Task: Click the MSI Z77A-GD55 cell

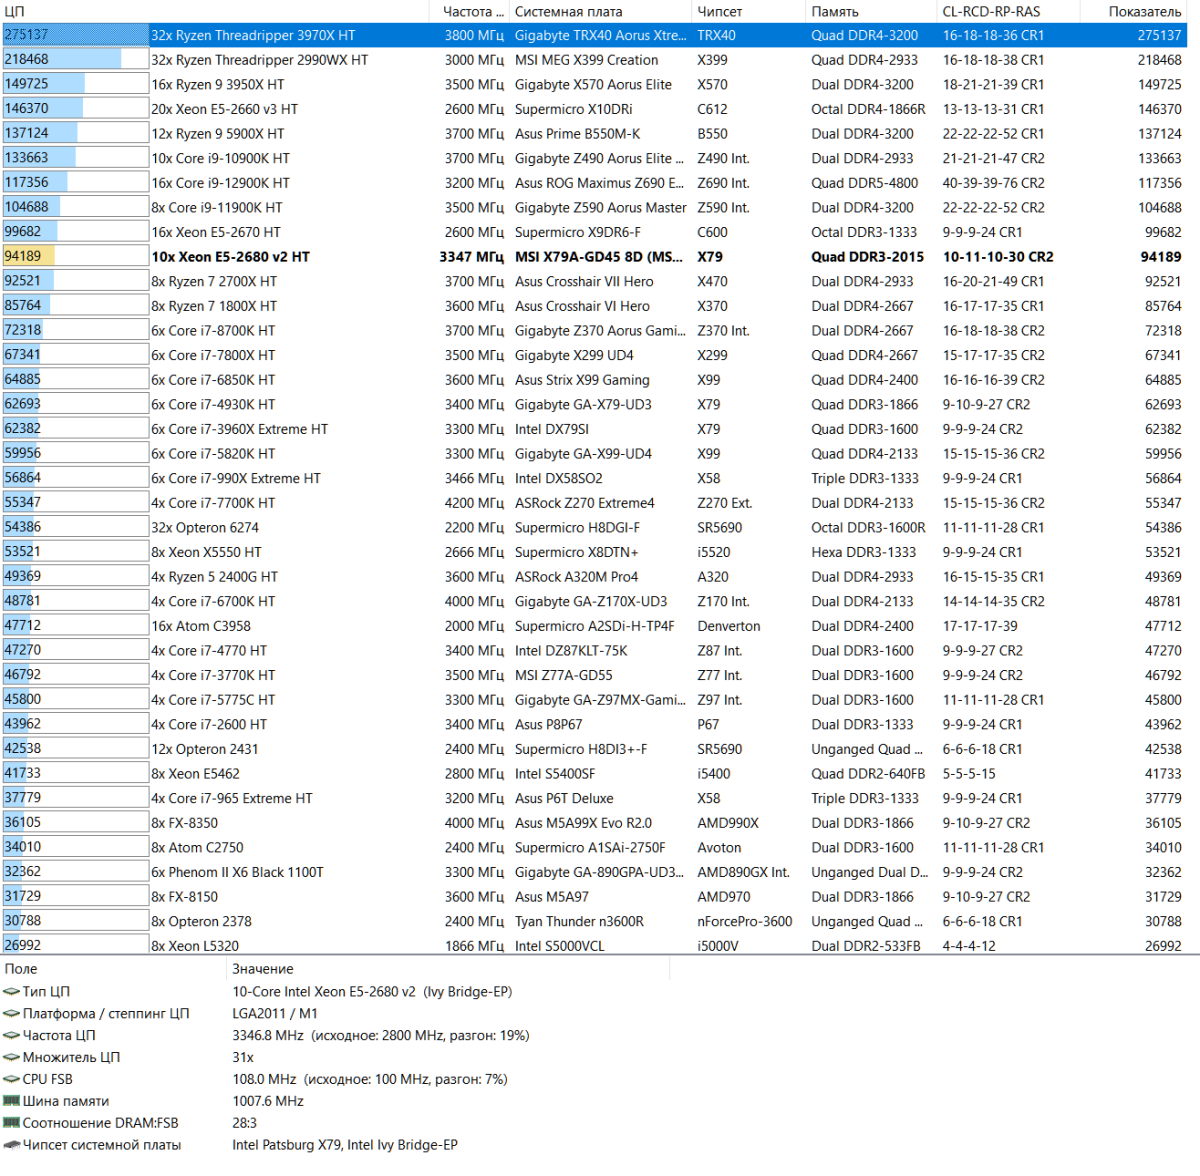Action: click(x=564, y=675)
